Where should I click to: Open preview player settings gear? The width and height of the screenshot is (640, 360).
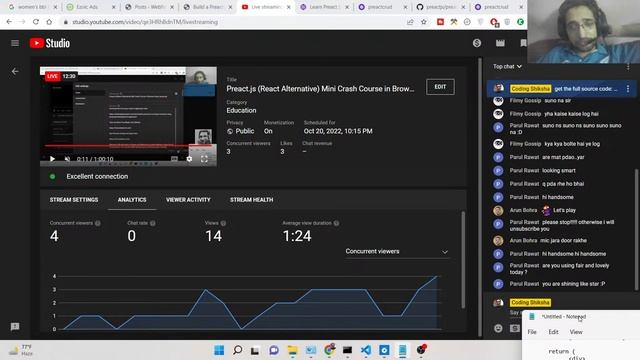189,159
